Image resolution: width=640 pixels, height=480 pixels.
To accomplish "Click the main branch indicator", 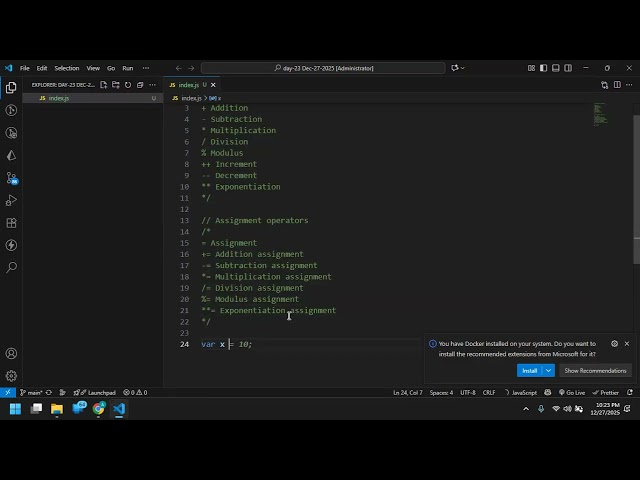I will coord(31,393).
